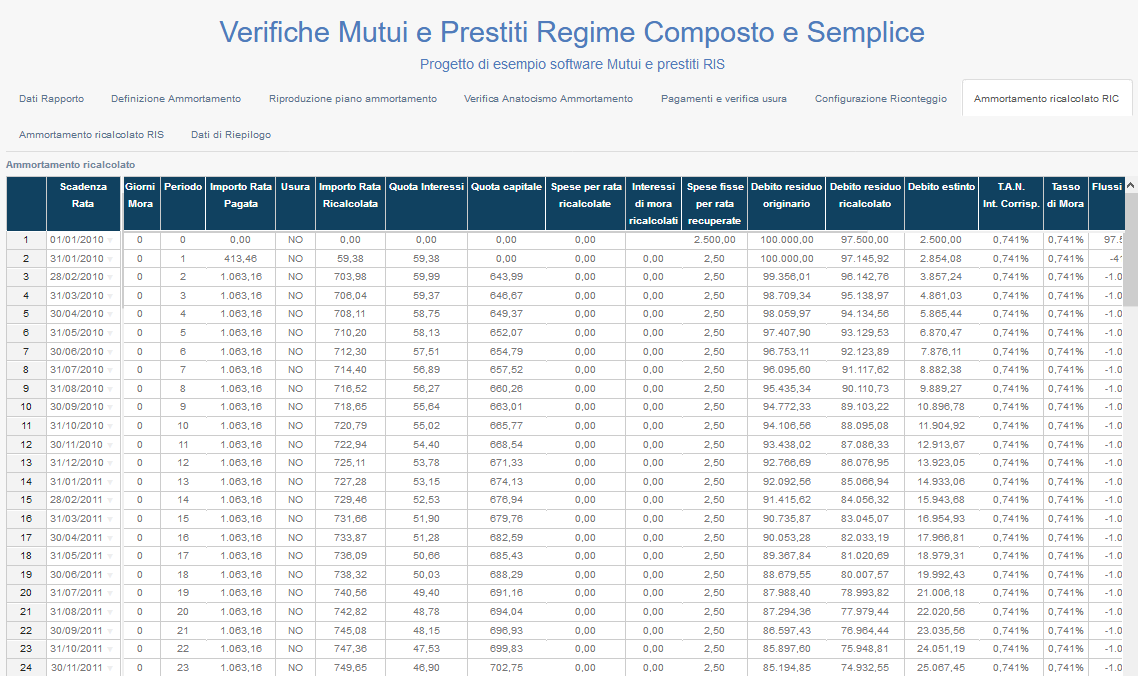
Task: Click the table scroll-up arrow
Action: (x=1131, y=186)
